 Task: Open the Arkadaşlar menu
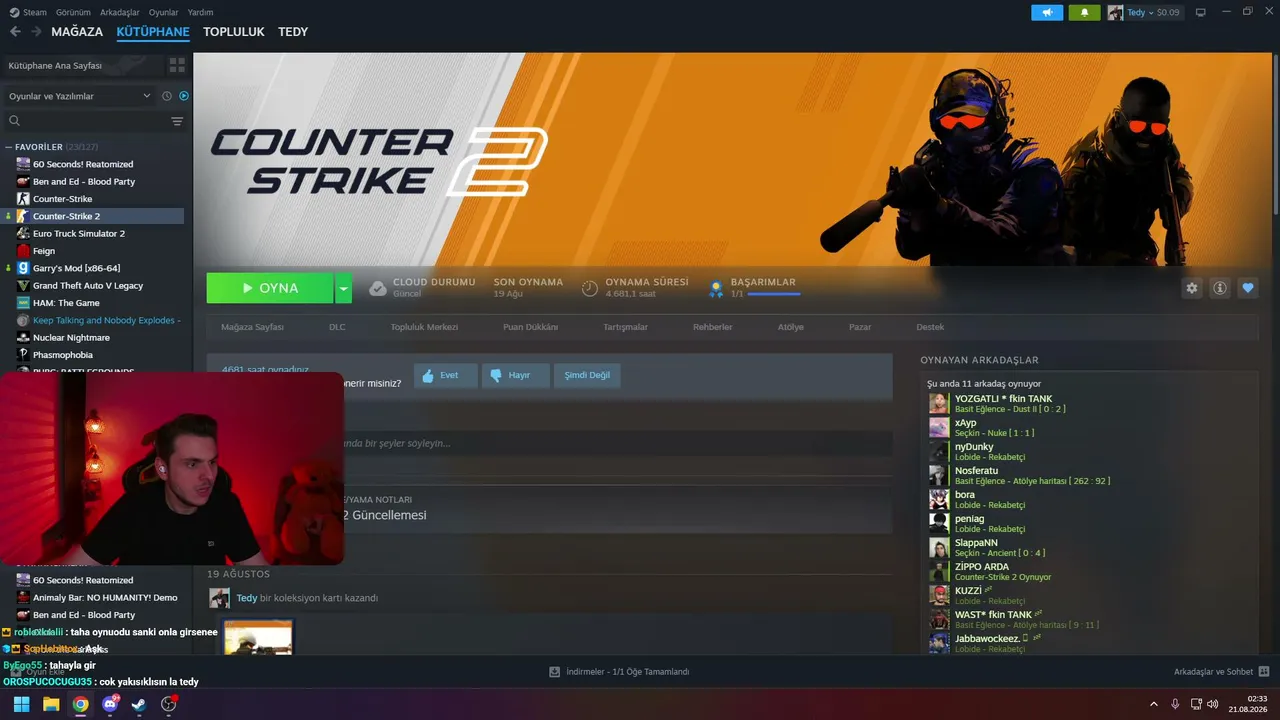pos(120,12)
